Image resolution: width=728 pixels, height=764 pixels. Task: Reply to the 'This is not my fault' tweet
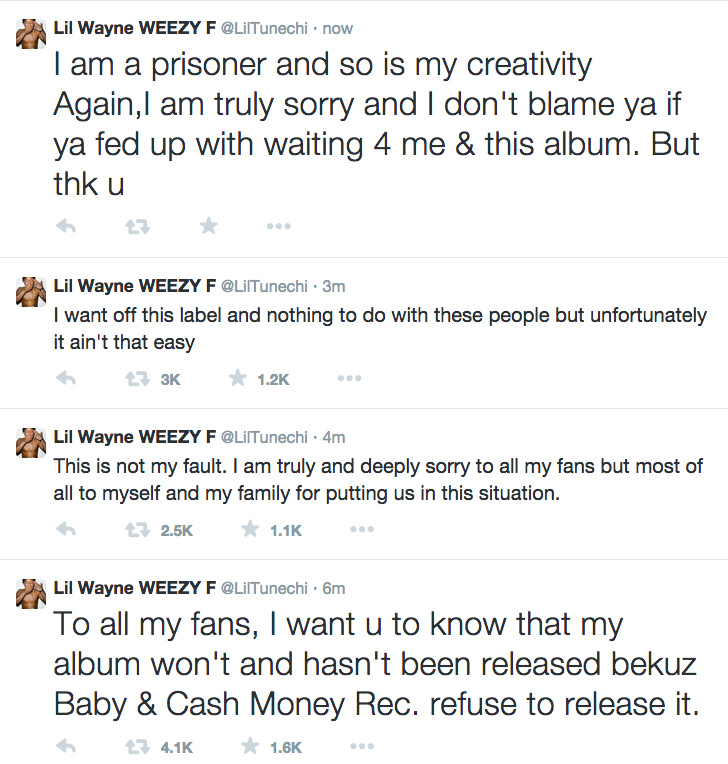point(66,529)
